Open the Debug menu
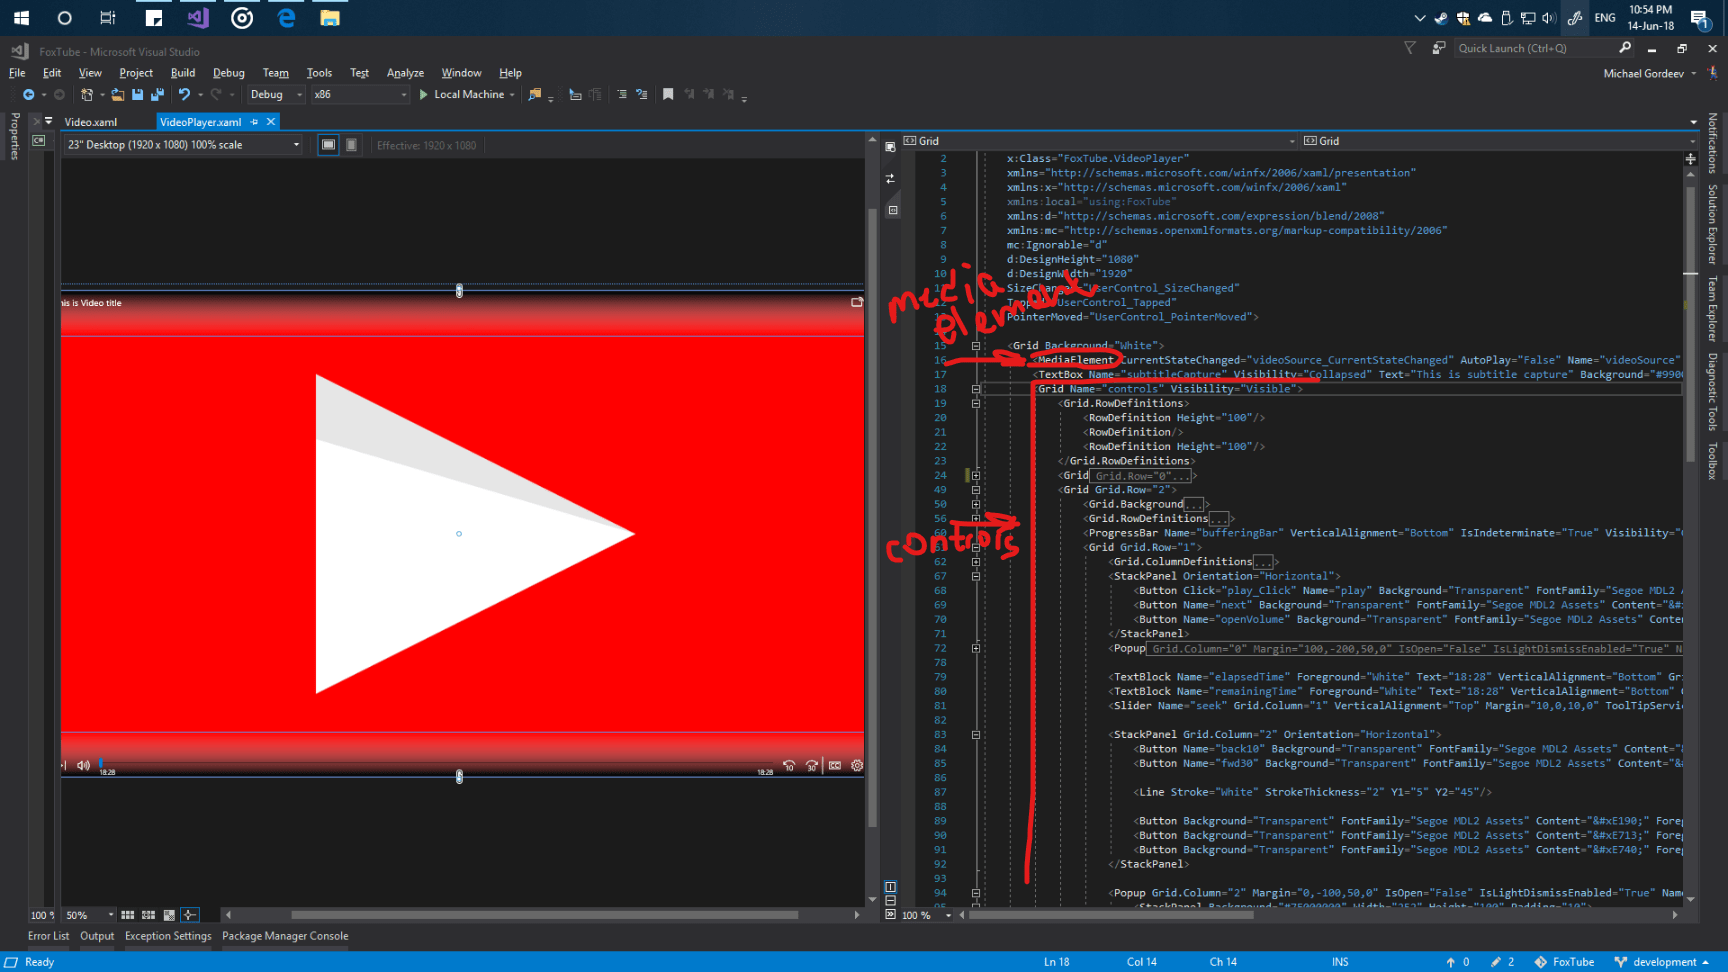1728x972 pixels. click(229, 73)
